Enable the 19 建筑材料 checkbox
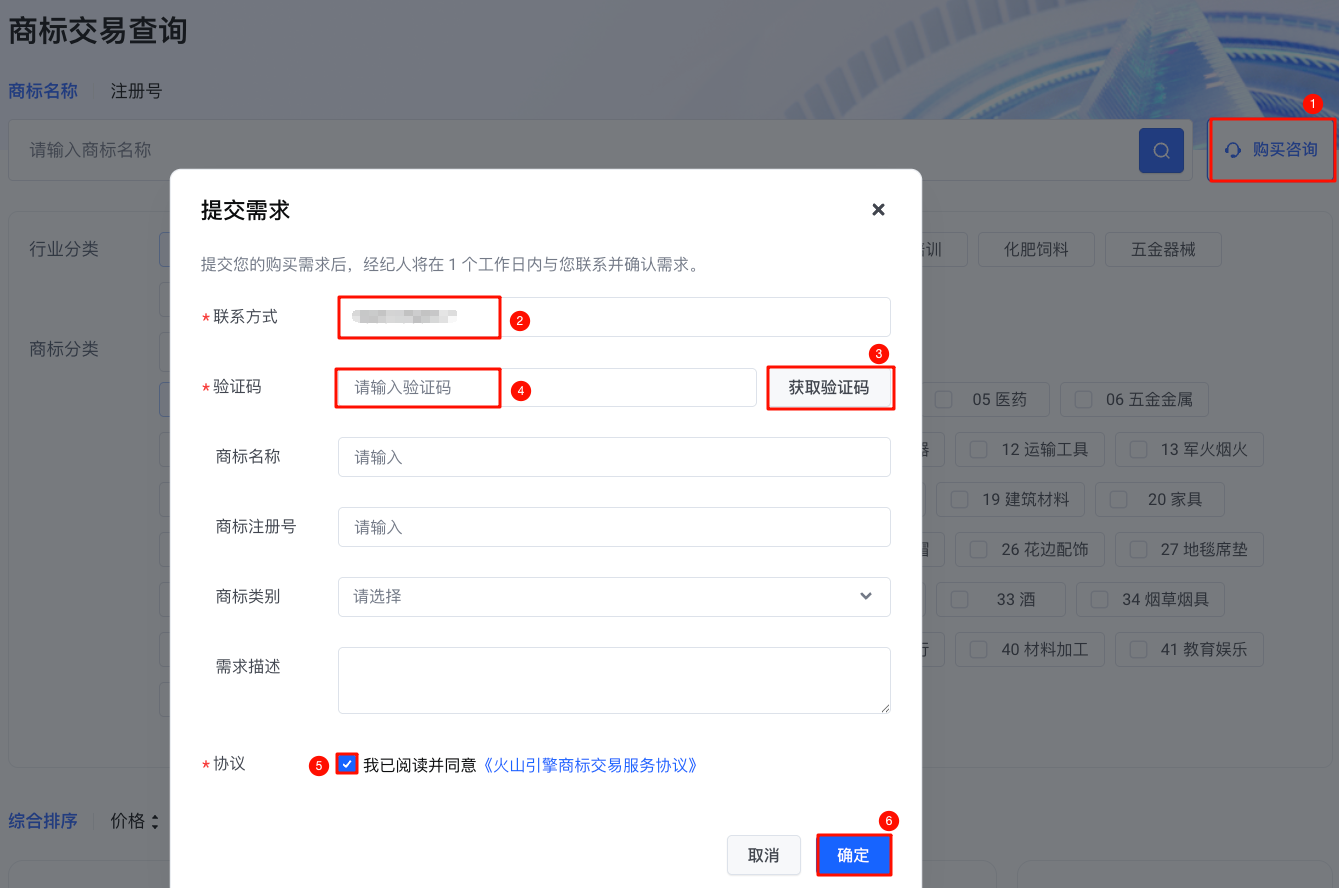 point(959,499)
